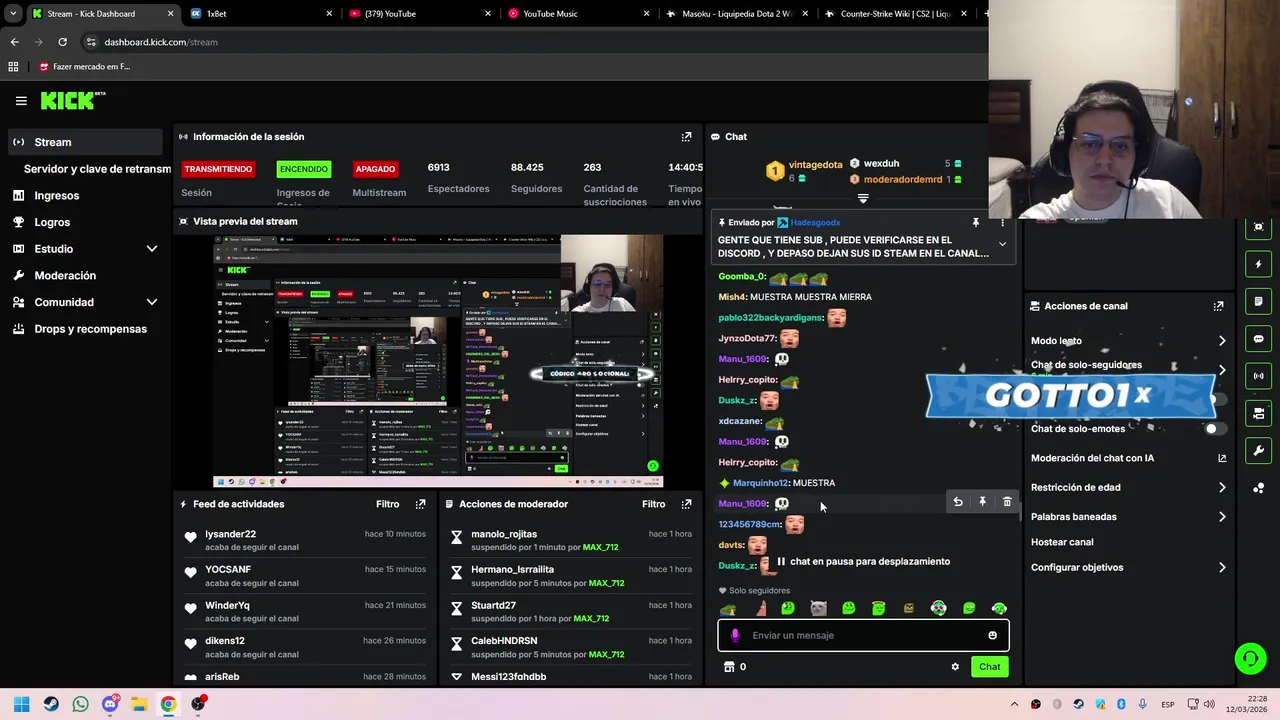Screen dimensions: 1280x720
Task: Open Servidor y clave de retransmisión
Action: pos(97,169)
